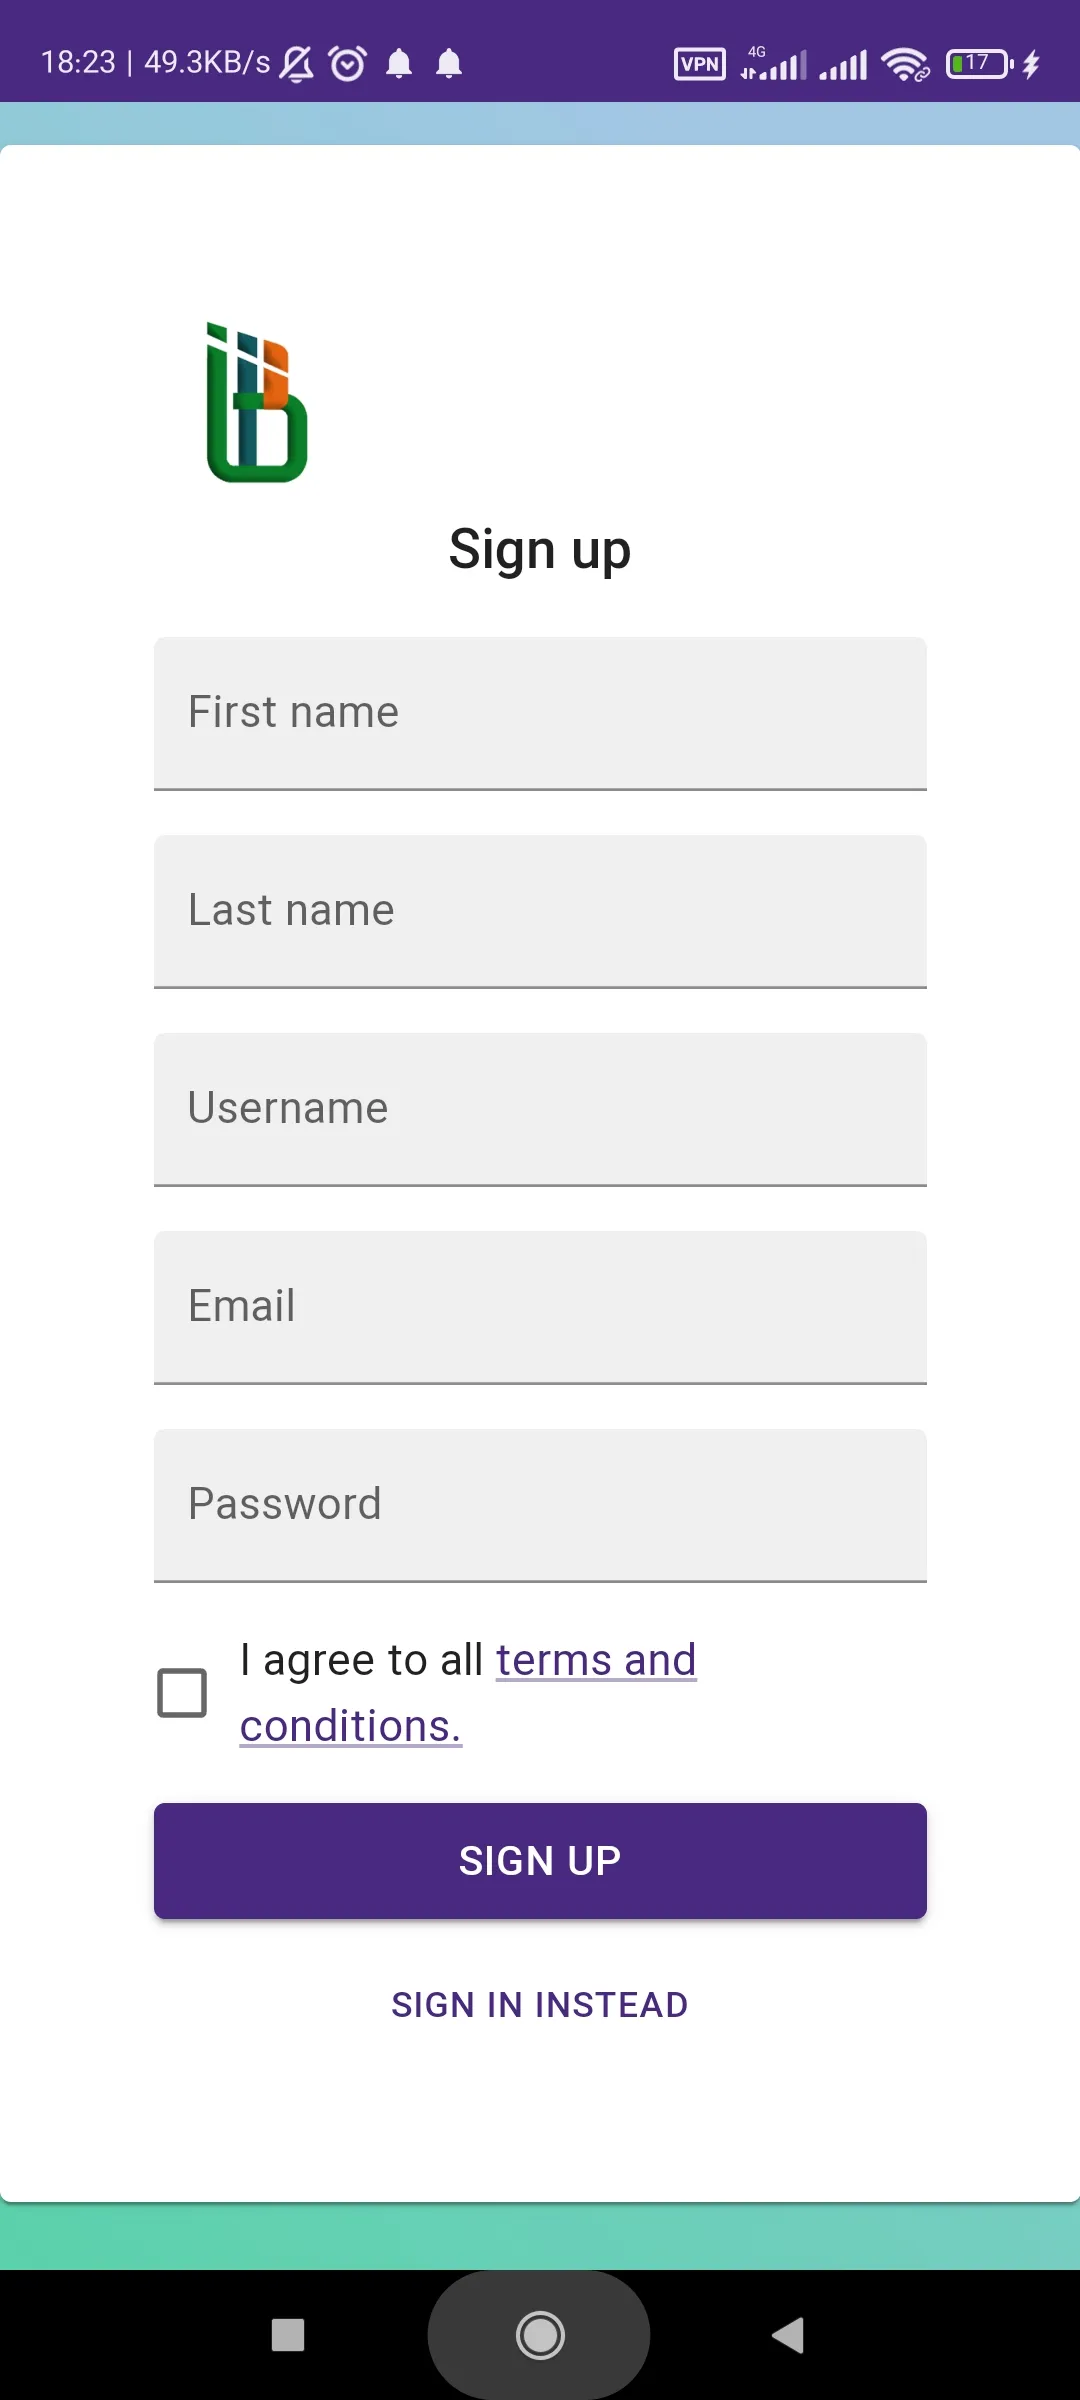Tap the 4G signal strength icon
The image size is (1080, 2400).
773,64
